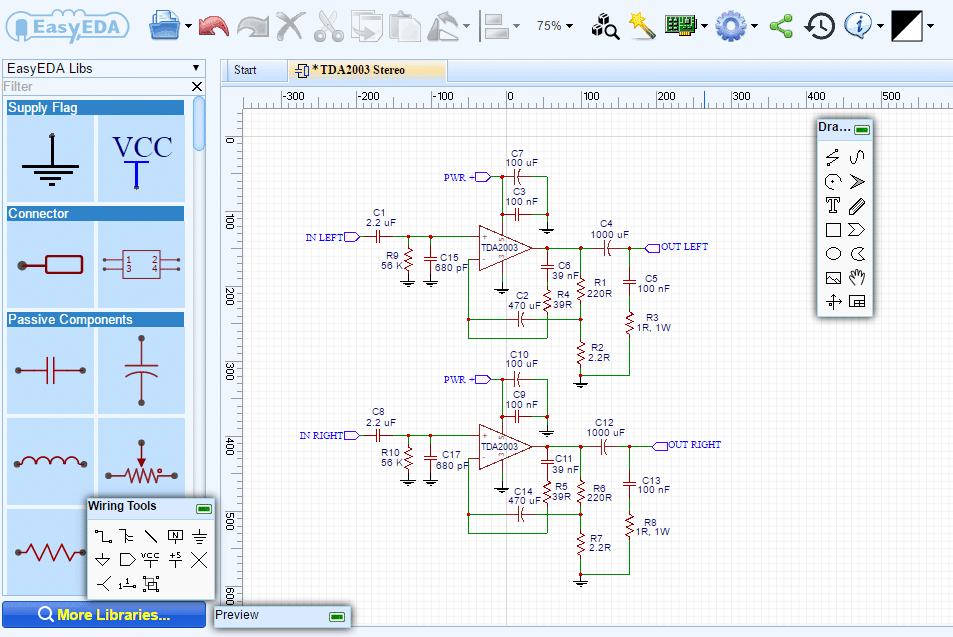Select the Text drawing tool
Viewport: 953px width, 637px height.
point(833,205)
